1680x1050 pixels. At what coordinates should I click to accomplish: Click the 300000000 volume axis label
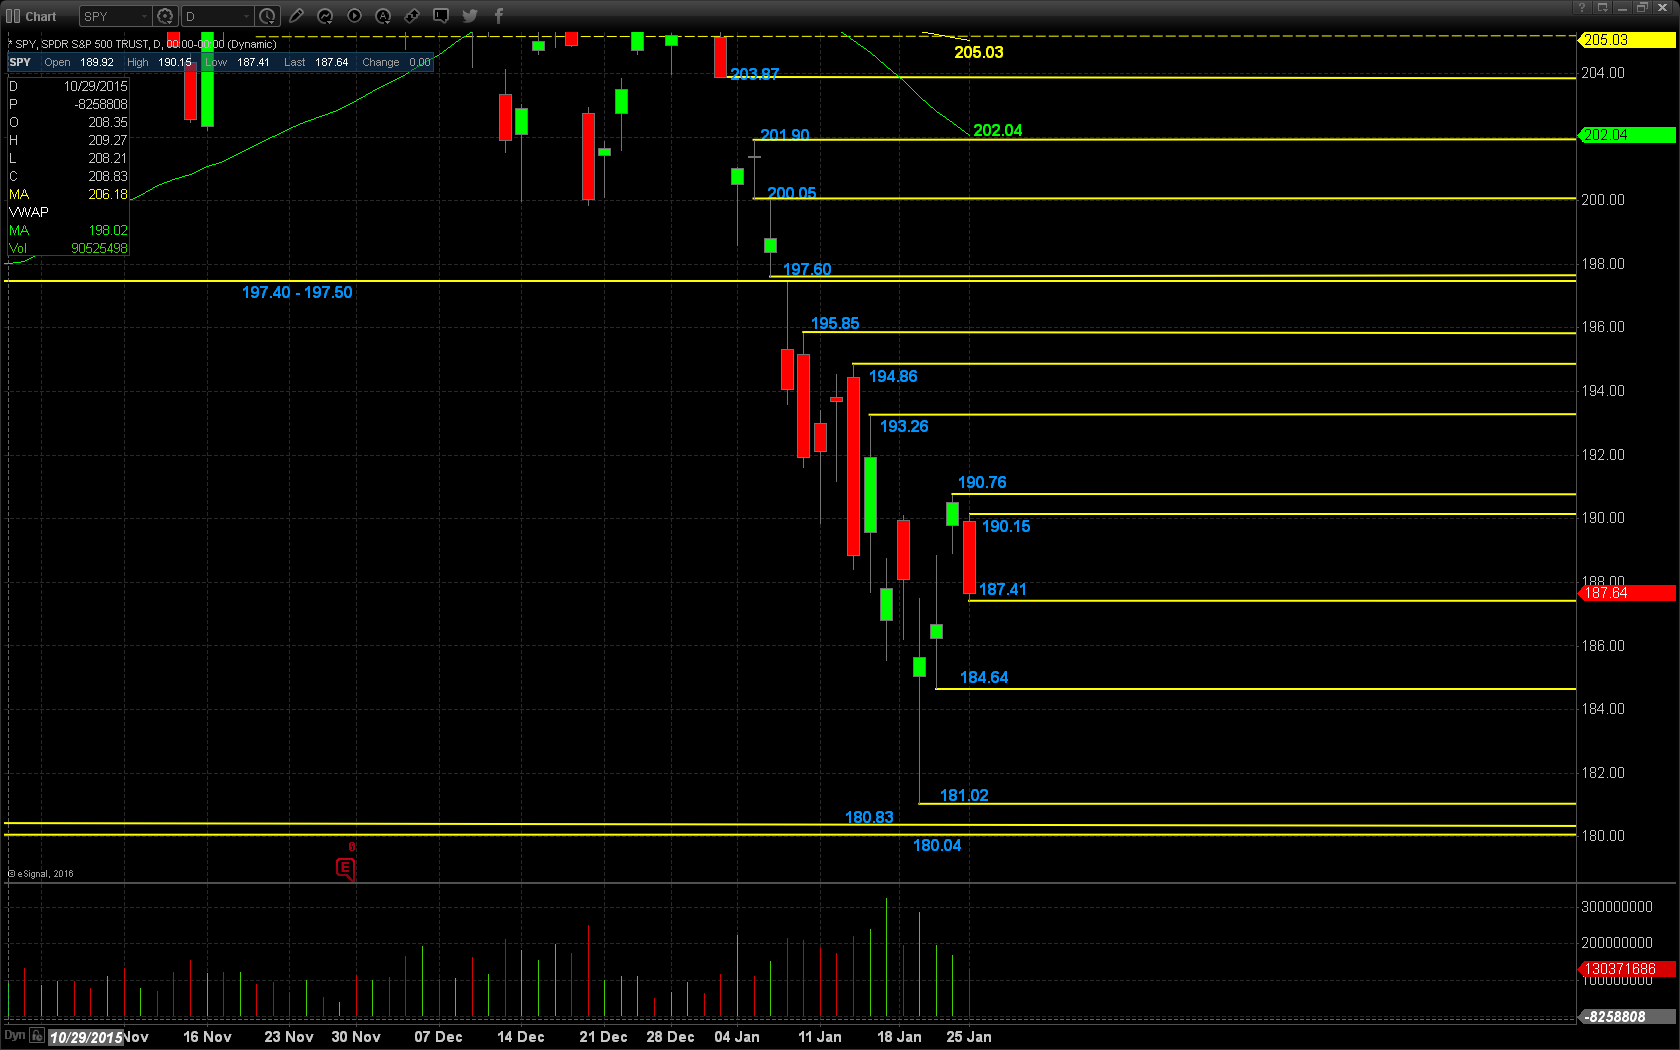coord(1617,907)
